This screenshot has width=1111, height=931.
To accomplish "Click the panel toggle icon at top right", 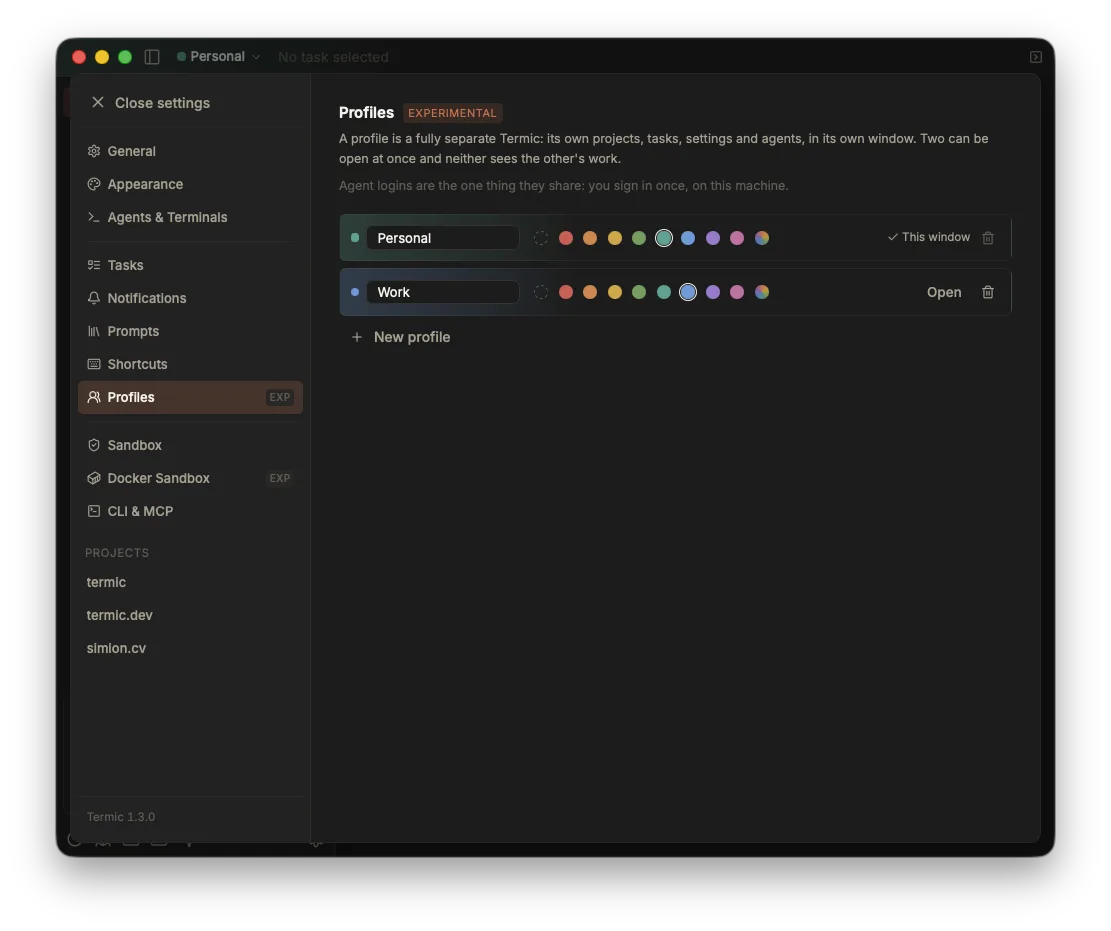I will click(x=1035, y=57).
